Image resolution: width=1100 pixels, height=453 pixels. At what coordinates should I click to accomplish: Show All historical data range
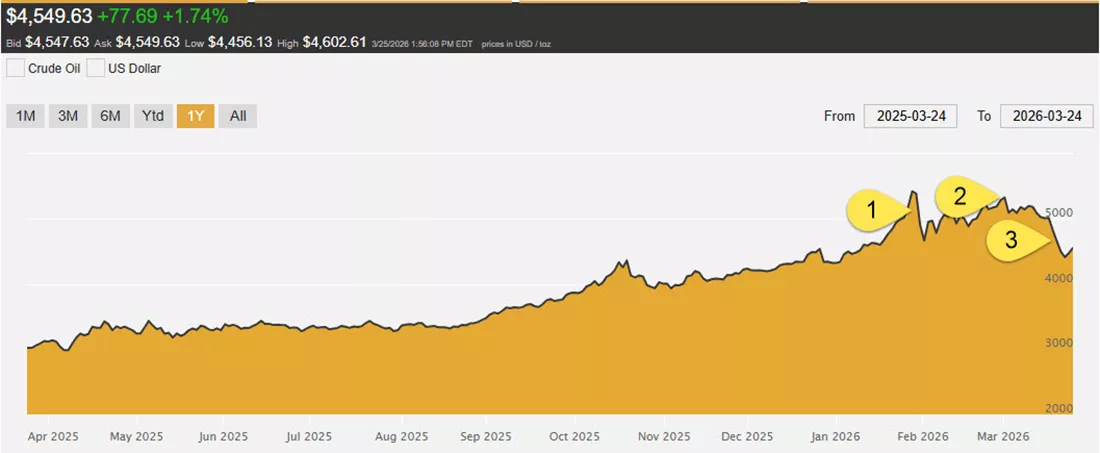tap(238, 116)
